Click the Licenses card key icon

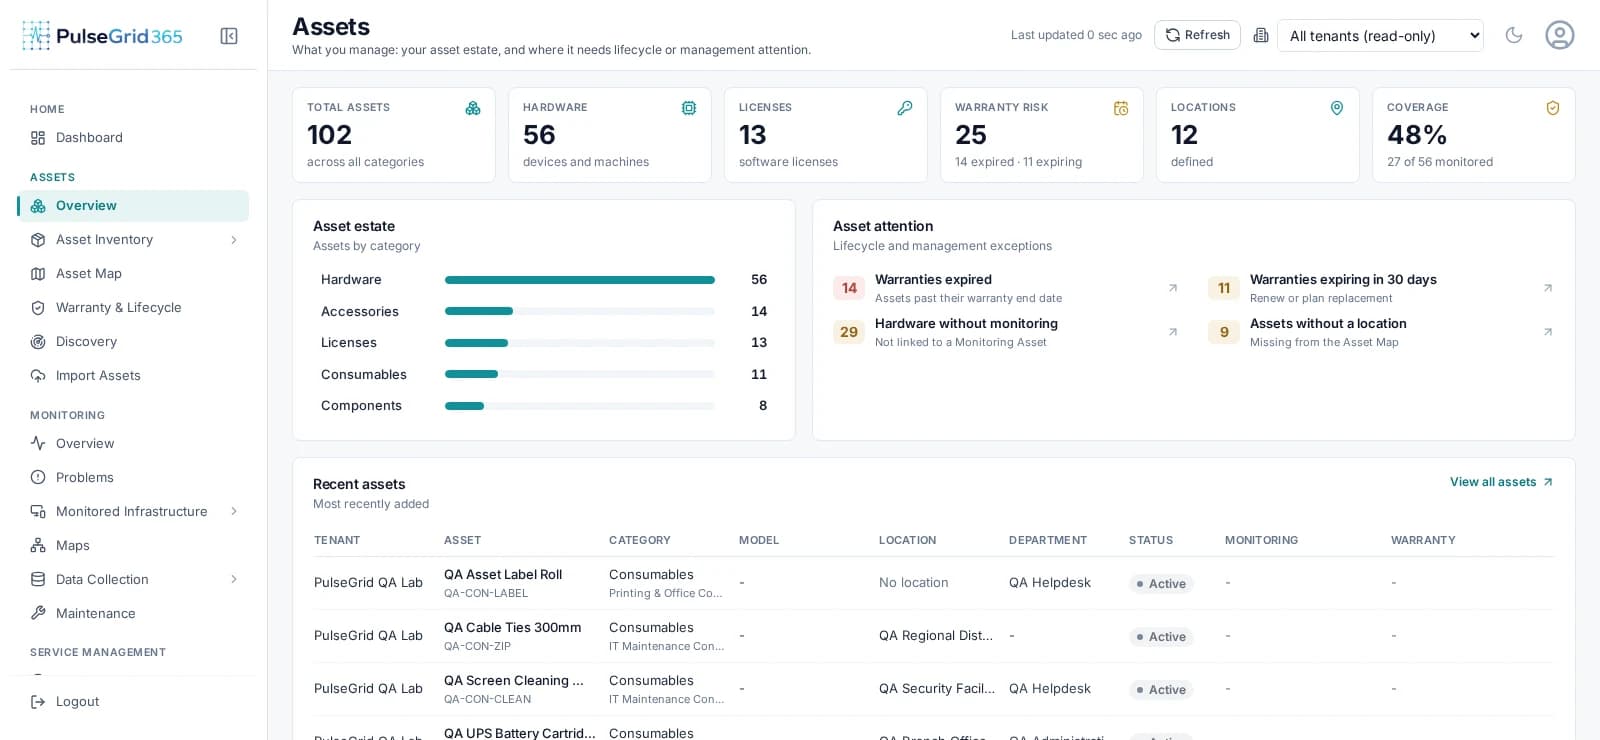(x=905, y=108)
